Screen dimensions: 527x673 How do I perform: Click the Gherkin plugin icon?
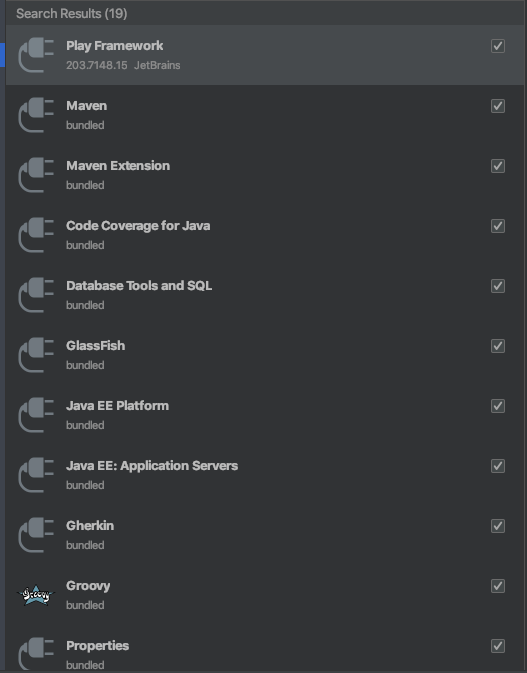(36, 535)
